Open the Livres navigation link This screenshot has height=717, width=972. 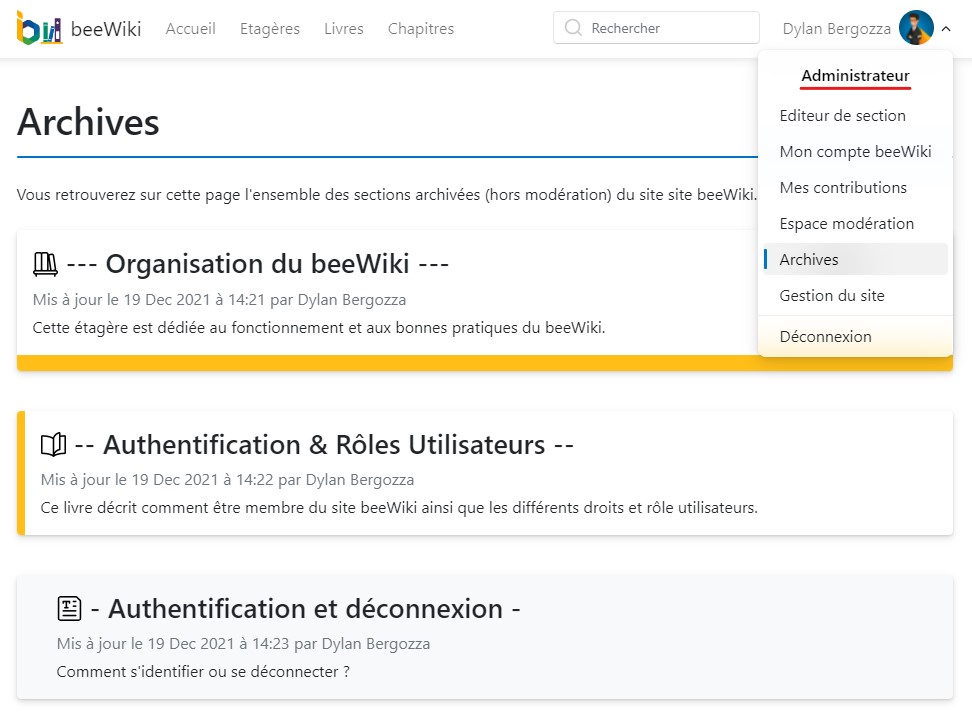pos(344,29)
